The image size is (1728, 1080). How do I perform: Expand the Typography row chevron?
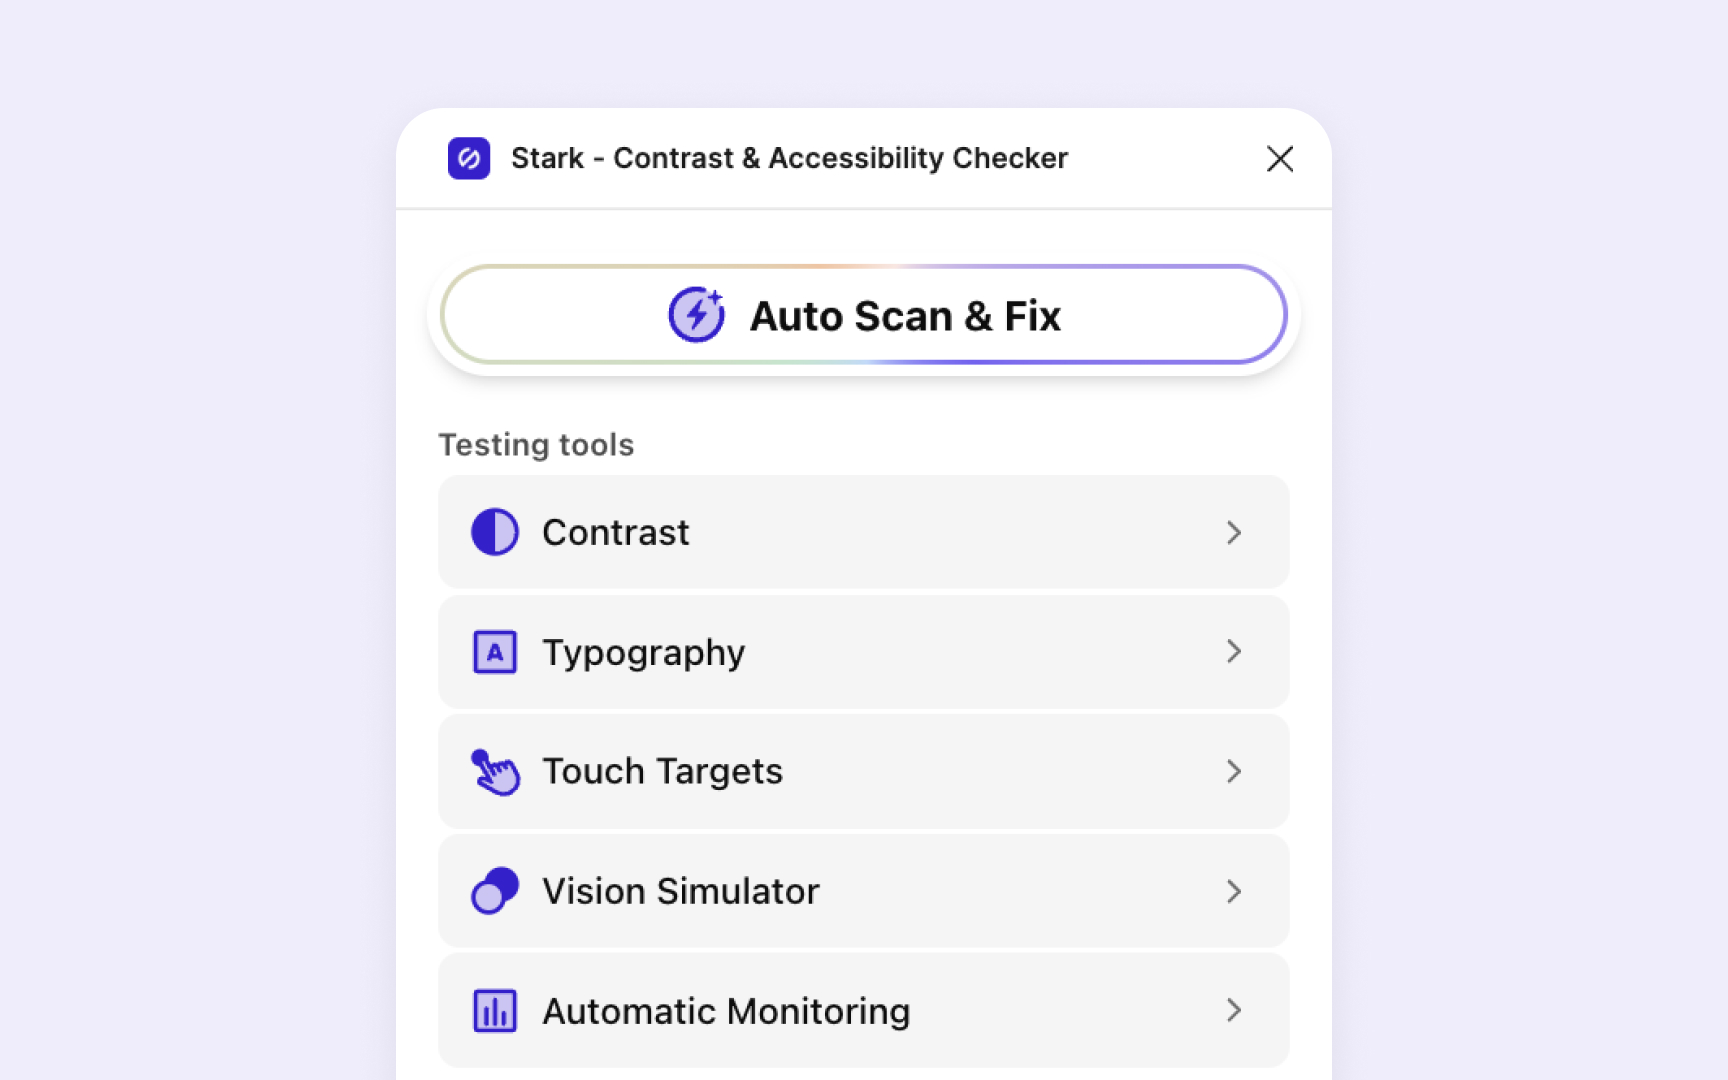[1234, 651]
